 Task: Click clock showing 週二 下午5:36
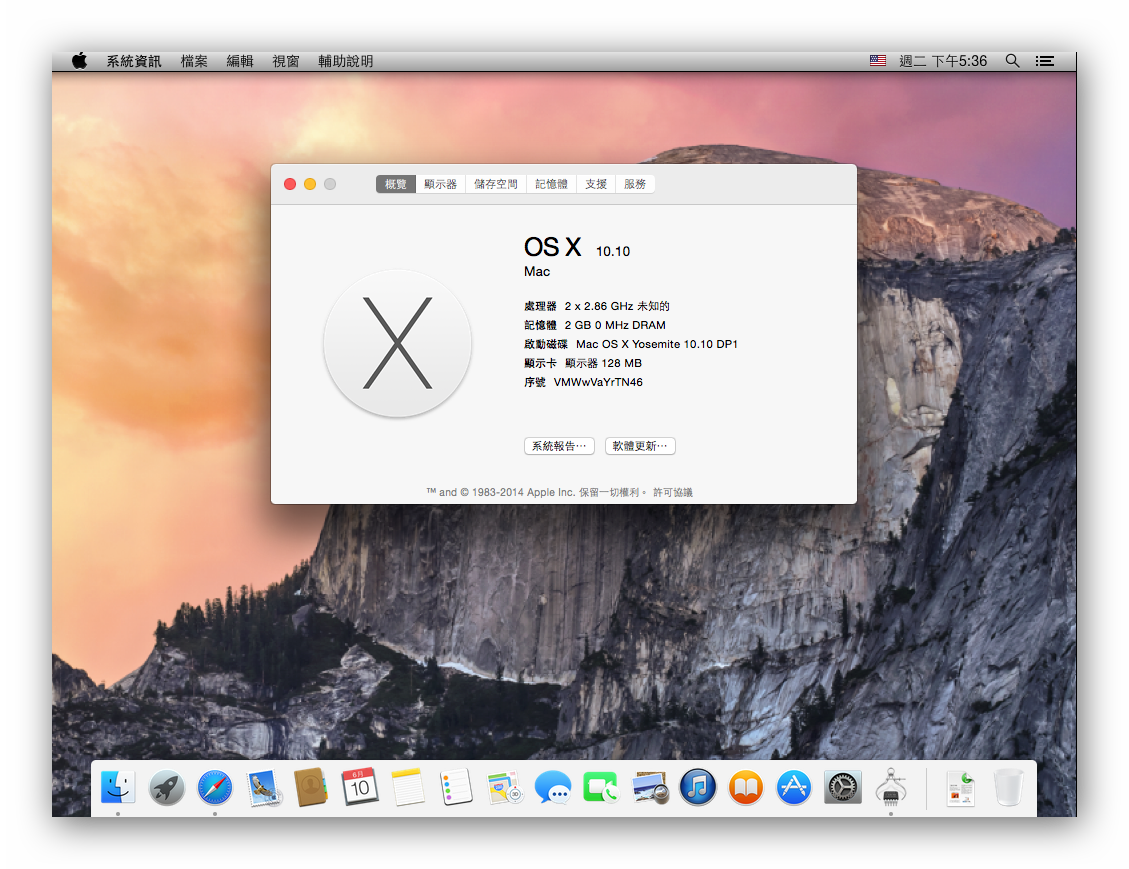[943, 61]
